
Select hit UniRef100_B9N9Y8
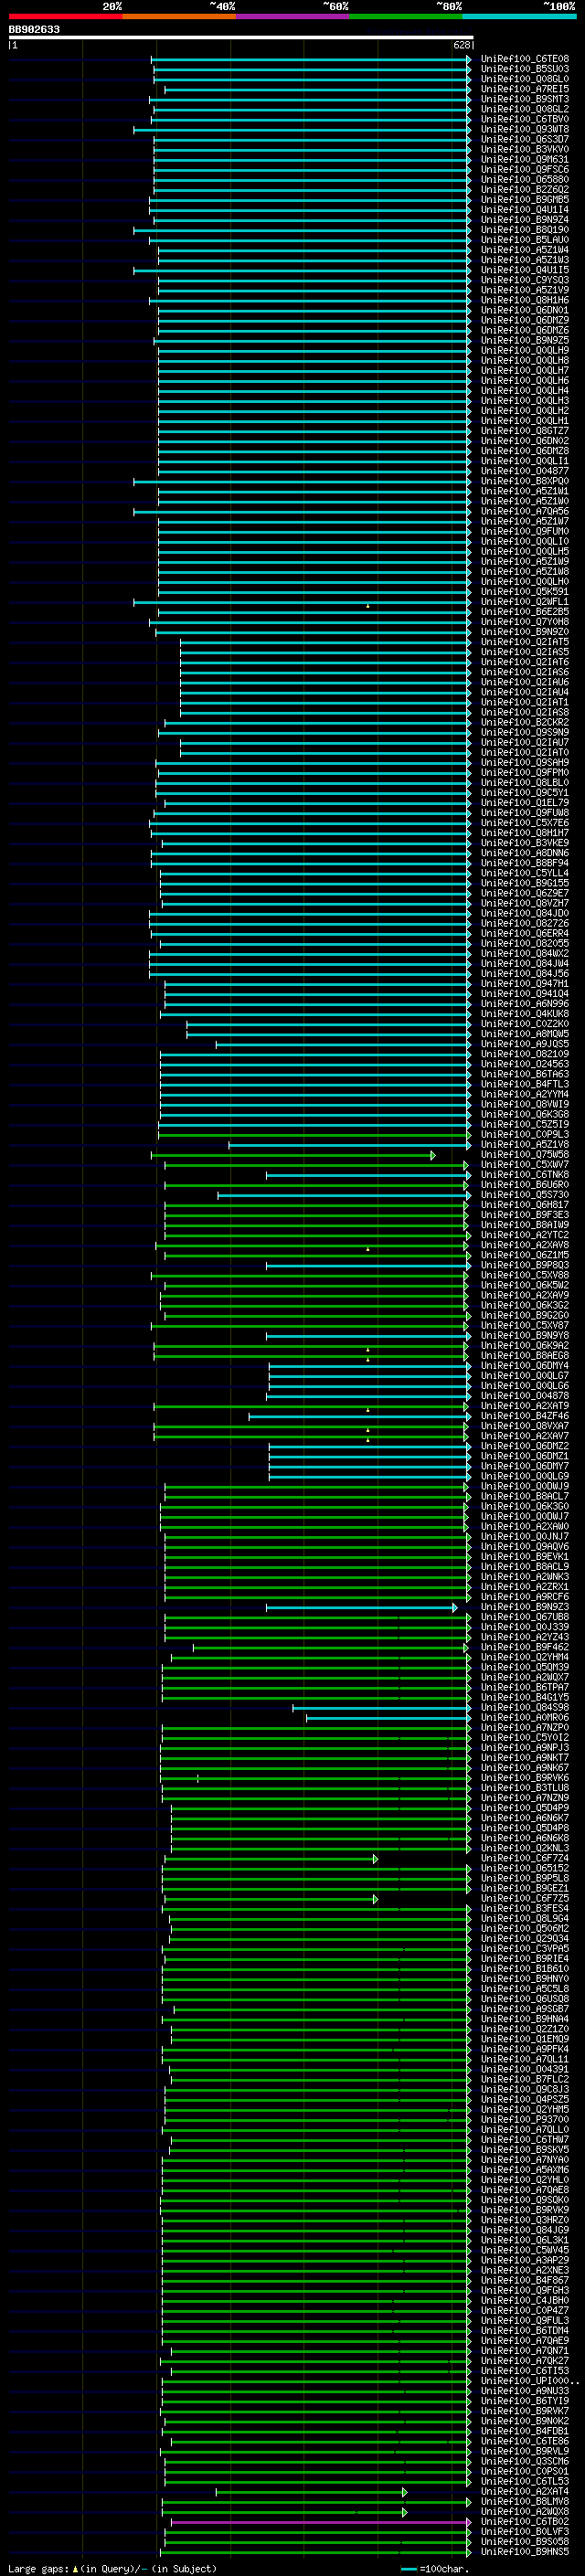tap(525, 1336)
